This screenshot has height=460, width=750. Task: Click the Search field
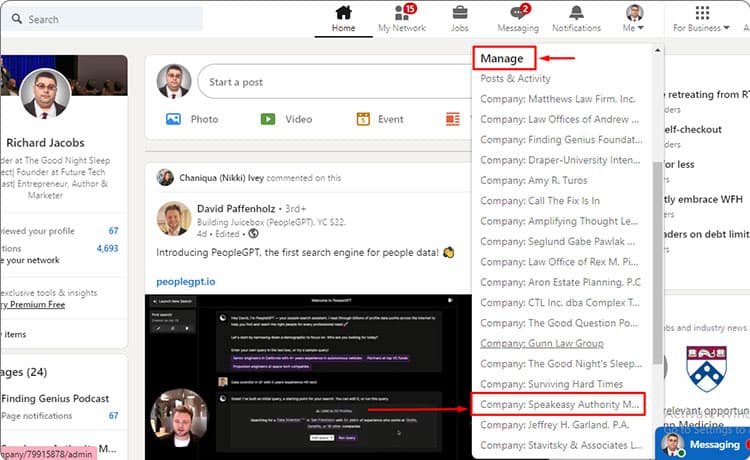101,19
